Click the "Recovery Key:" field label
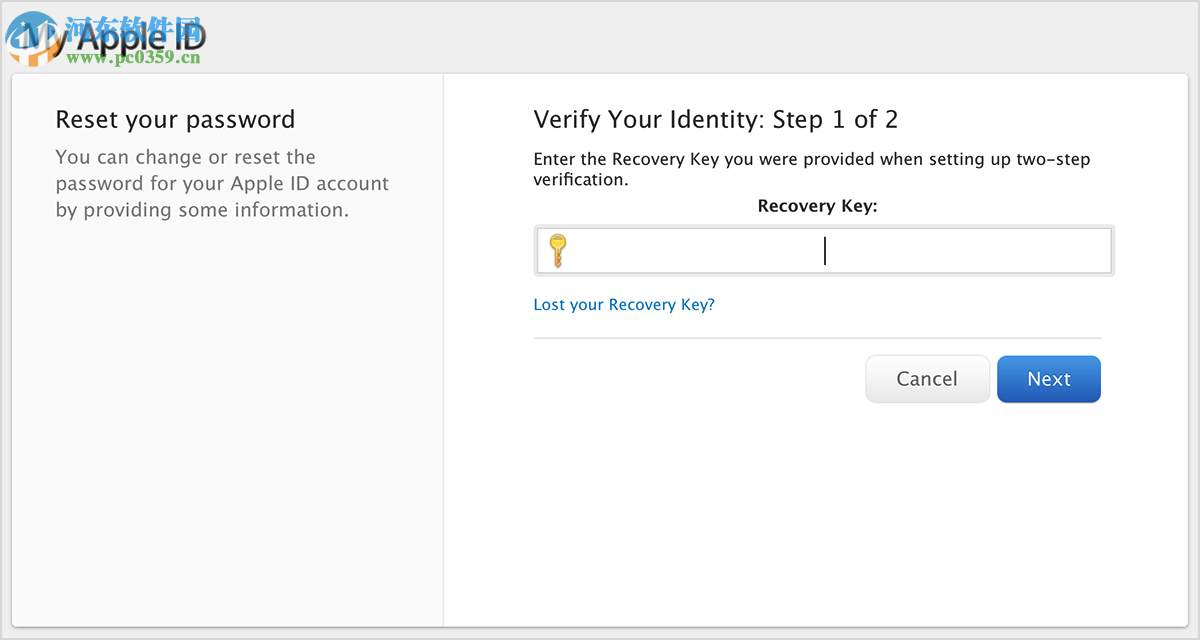 pos(817,206)
